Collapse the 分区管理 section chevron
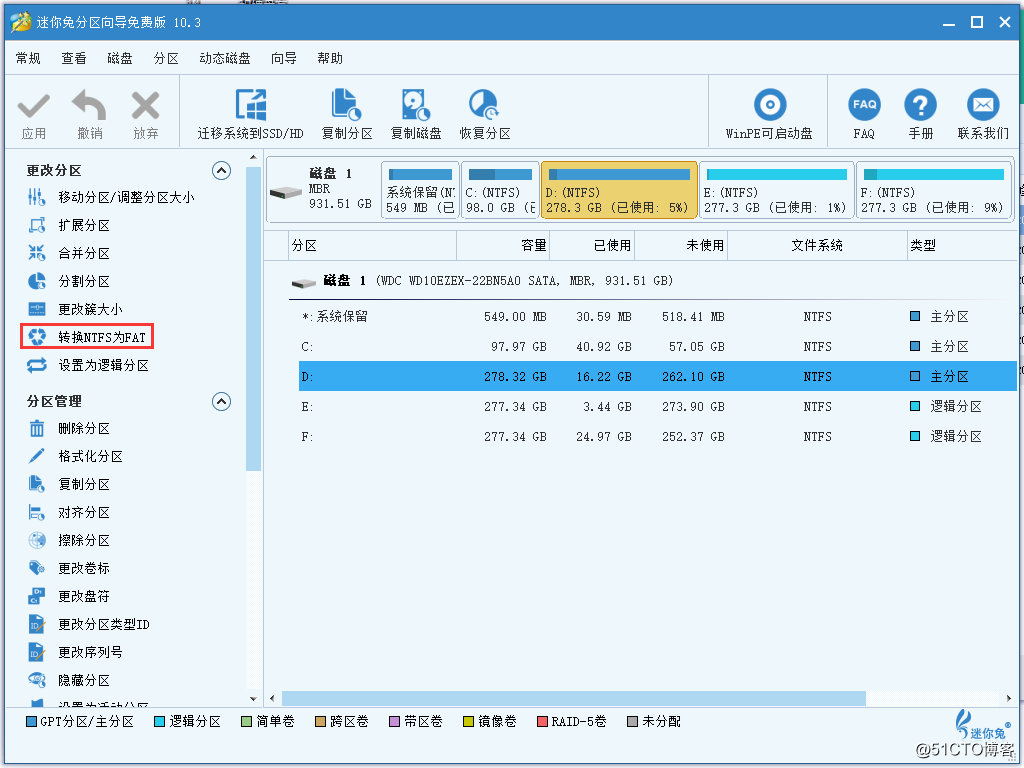This screenshot has height=768, width=1024. [221, 402]
